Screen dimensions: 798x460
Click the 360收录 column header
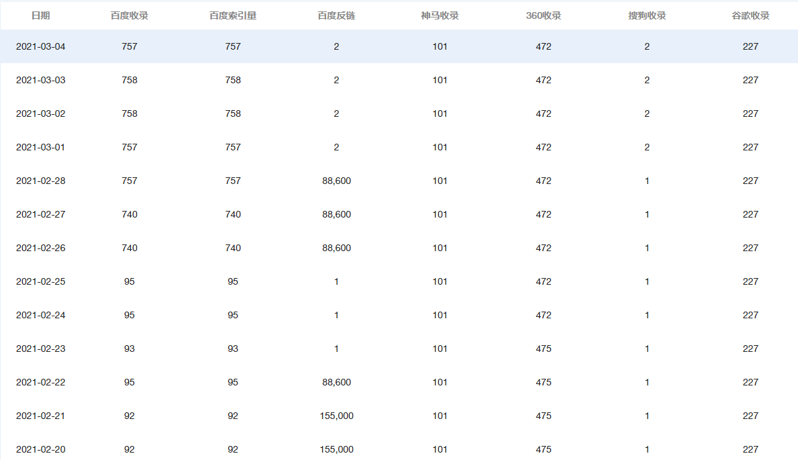coord(543,17)
